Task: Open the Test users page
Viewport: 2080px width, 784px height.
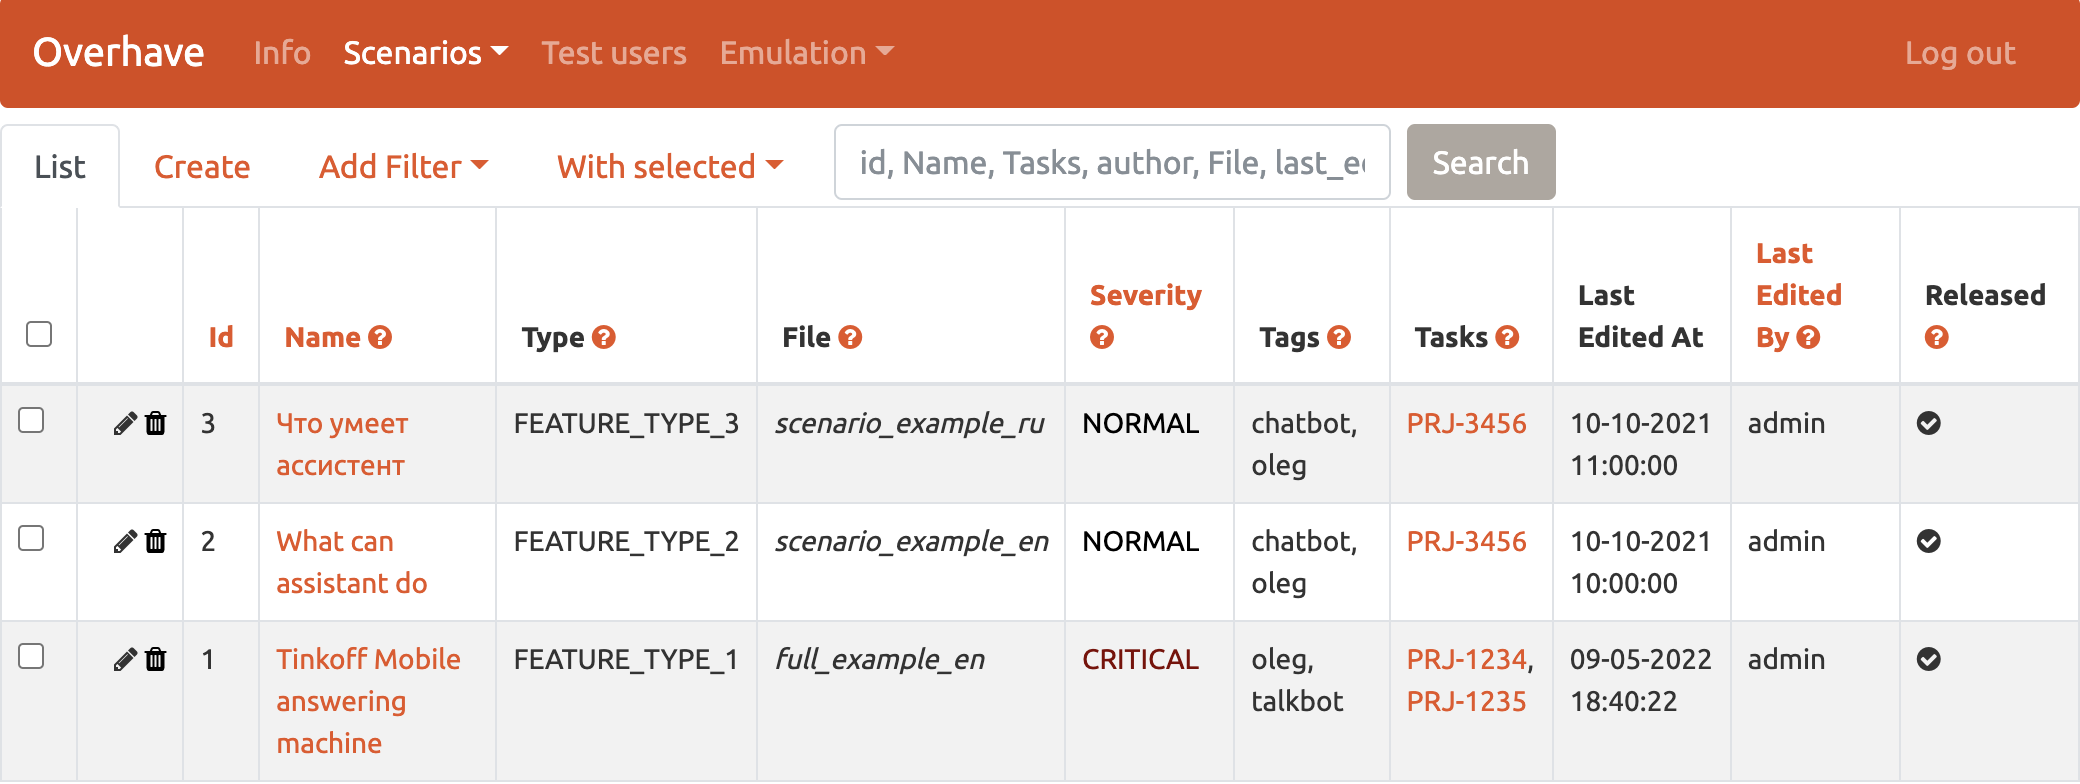Action: (x=614, y=53)
